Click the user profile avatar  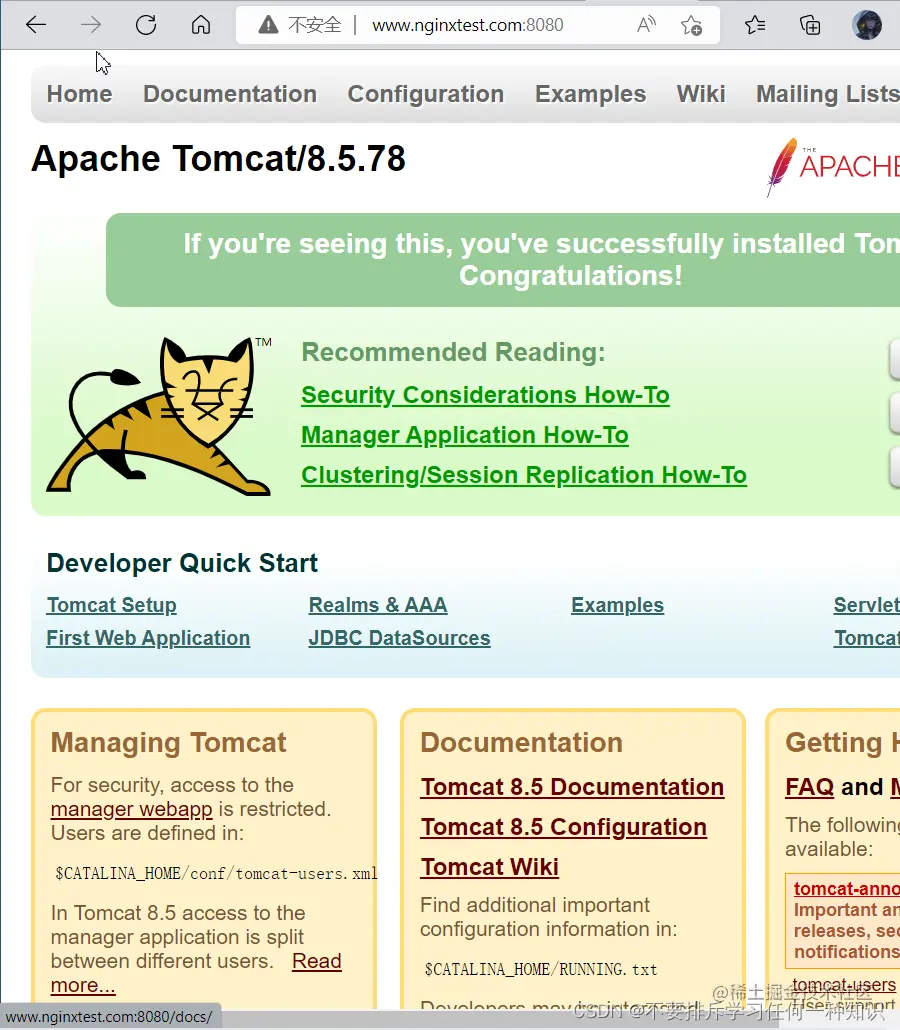click(x=866, y=25)
